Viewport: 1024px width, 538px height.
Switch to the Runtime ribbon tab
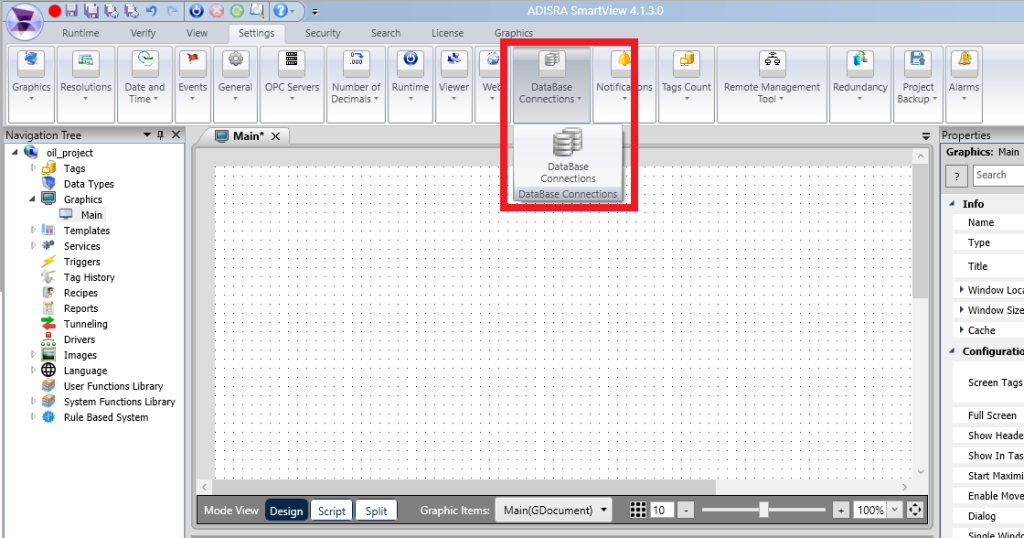tap(81, 33)
